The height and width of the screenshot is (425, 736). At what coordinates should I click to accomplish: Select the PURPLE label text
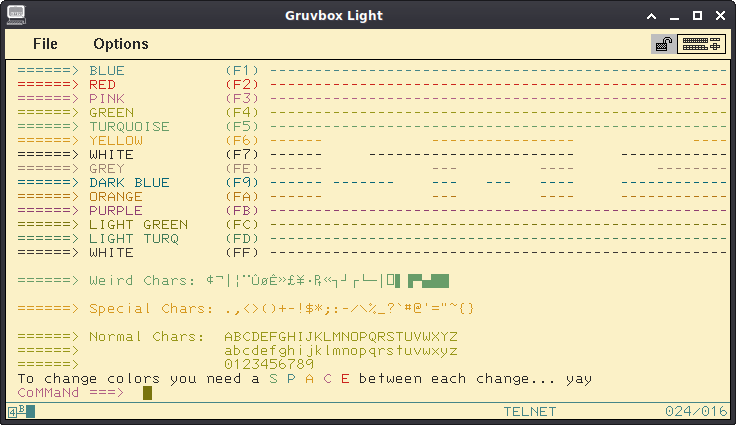(116, 210)
